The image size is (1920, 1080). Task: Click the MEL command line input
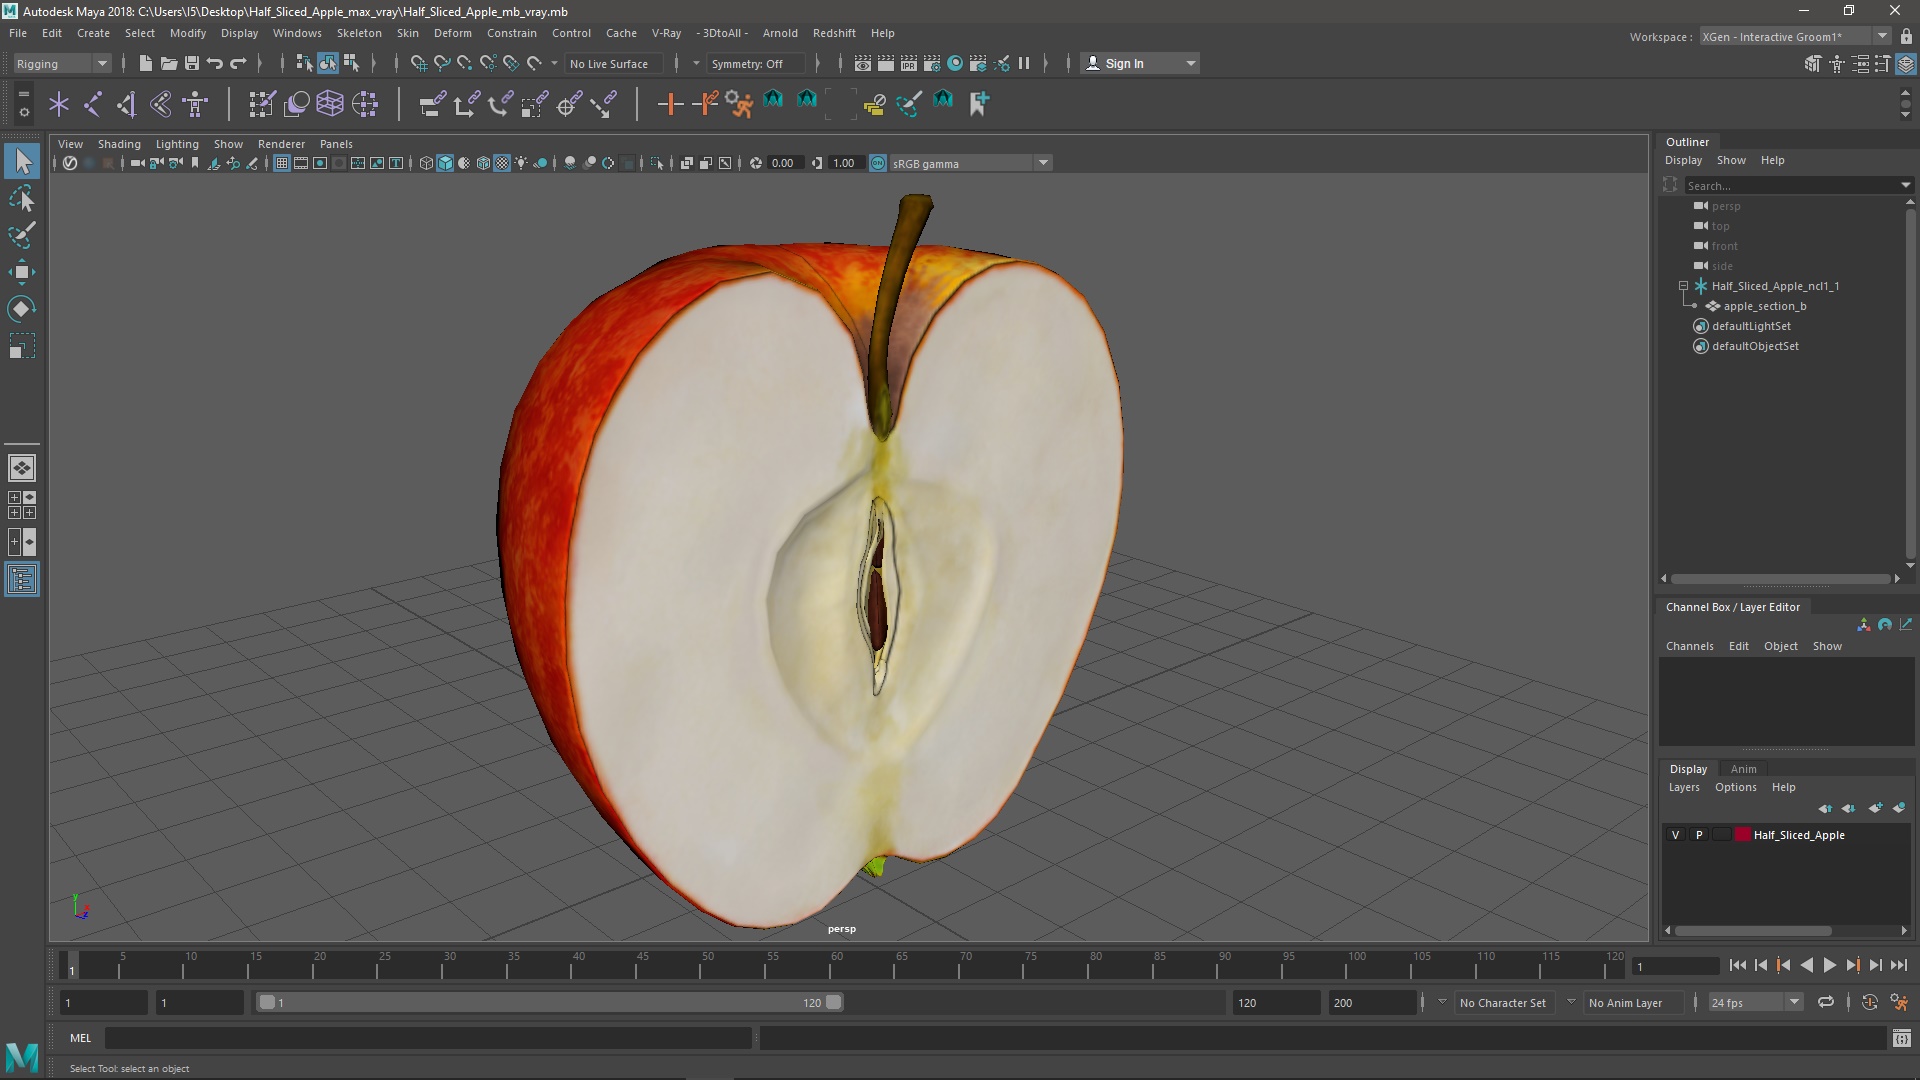click(x=428, y=1038)
